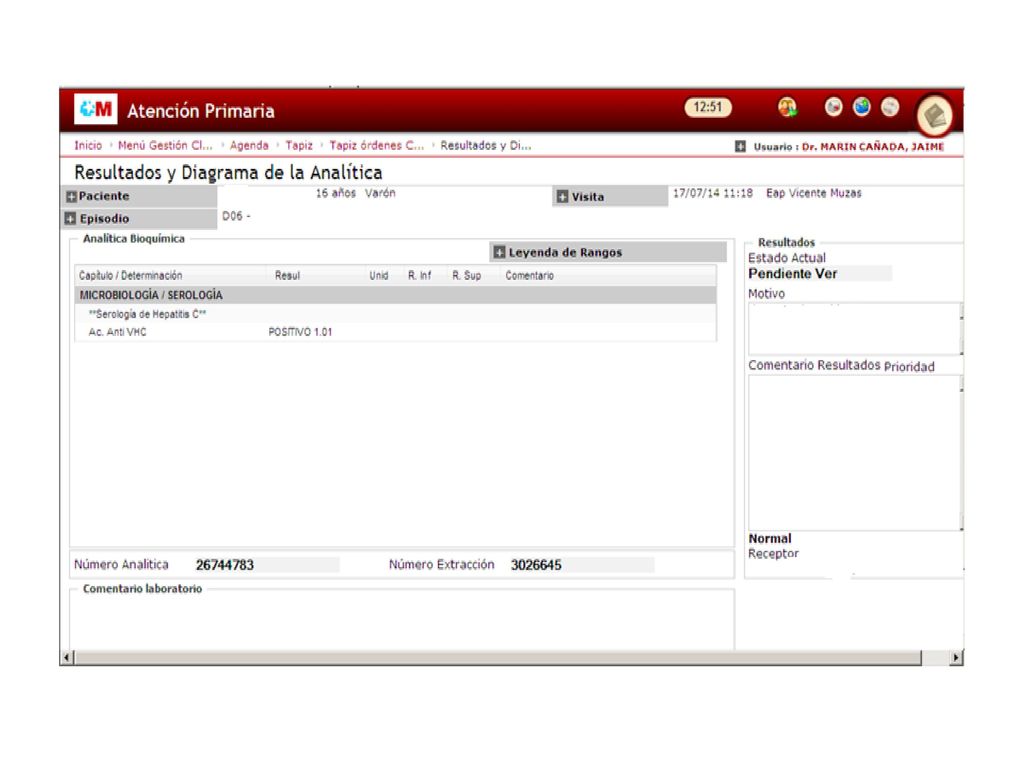1024x768 pixels.
Task: Expand the Paciente section
Action: coord(71,197)
